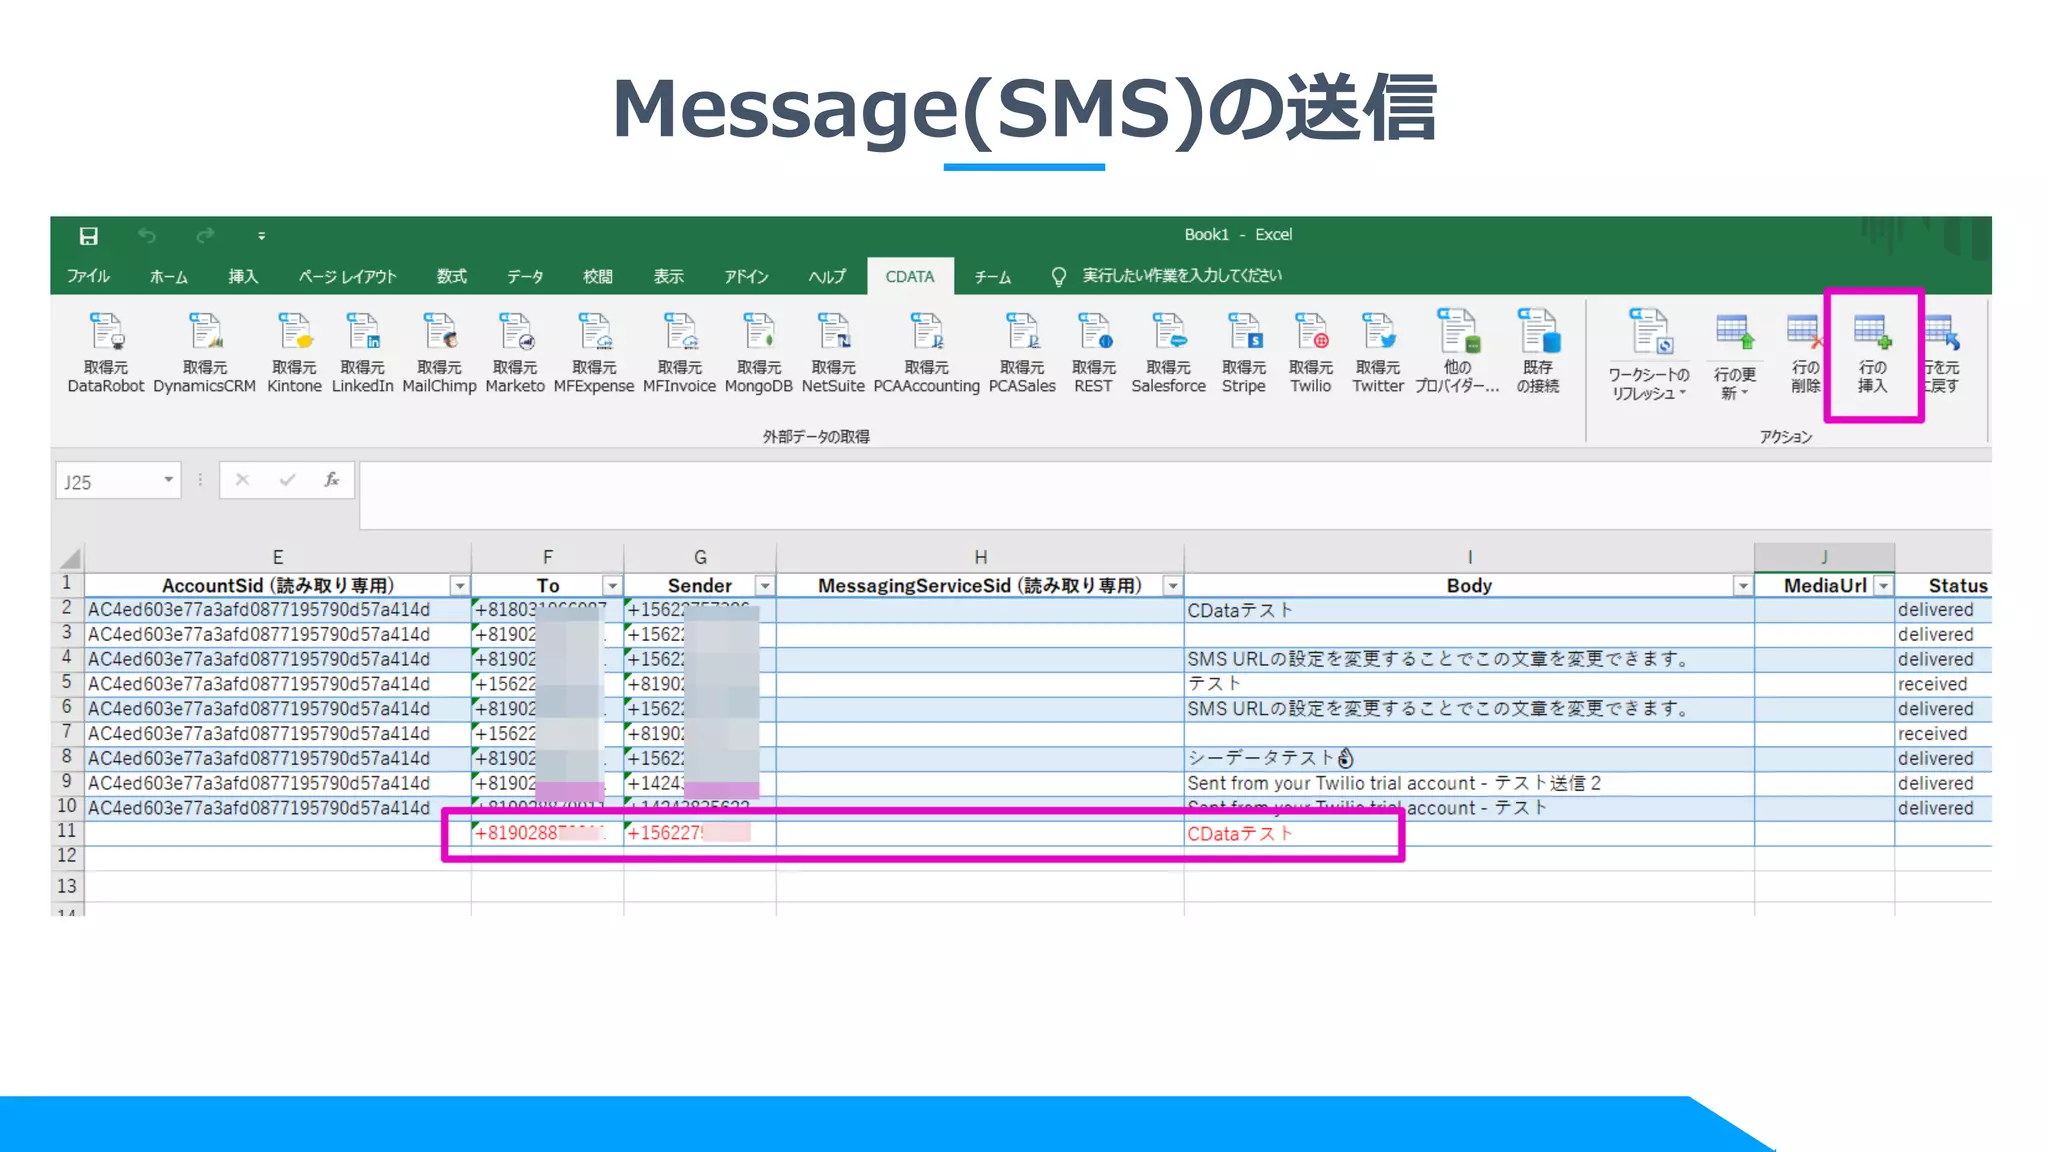Open the Body column filter dropdown
2048x1152 pixels.
1743,586
